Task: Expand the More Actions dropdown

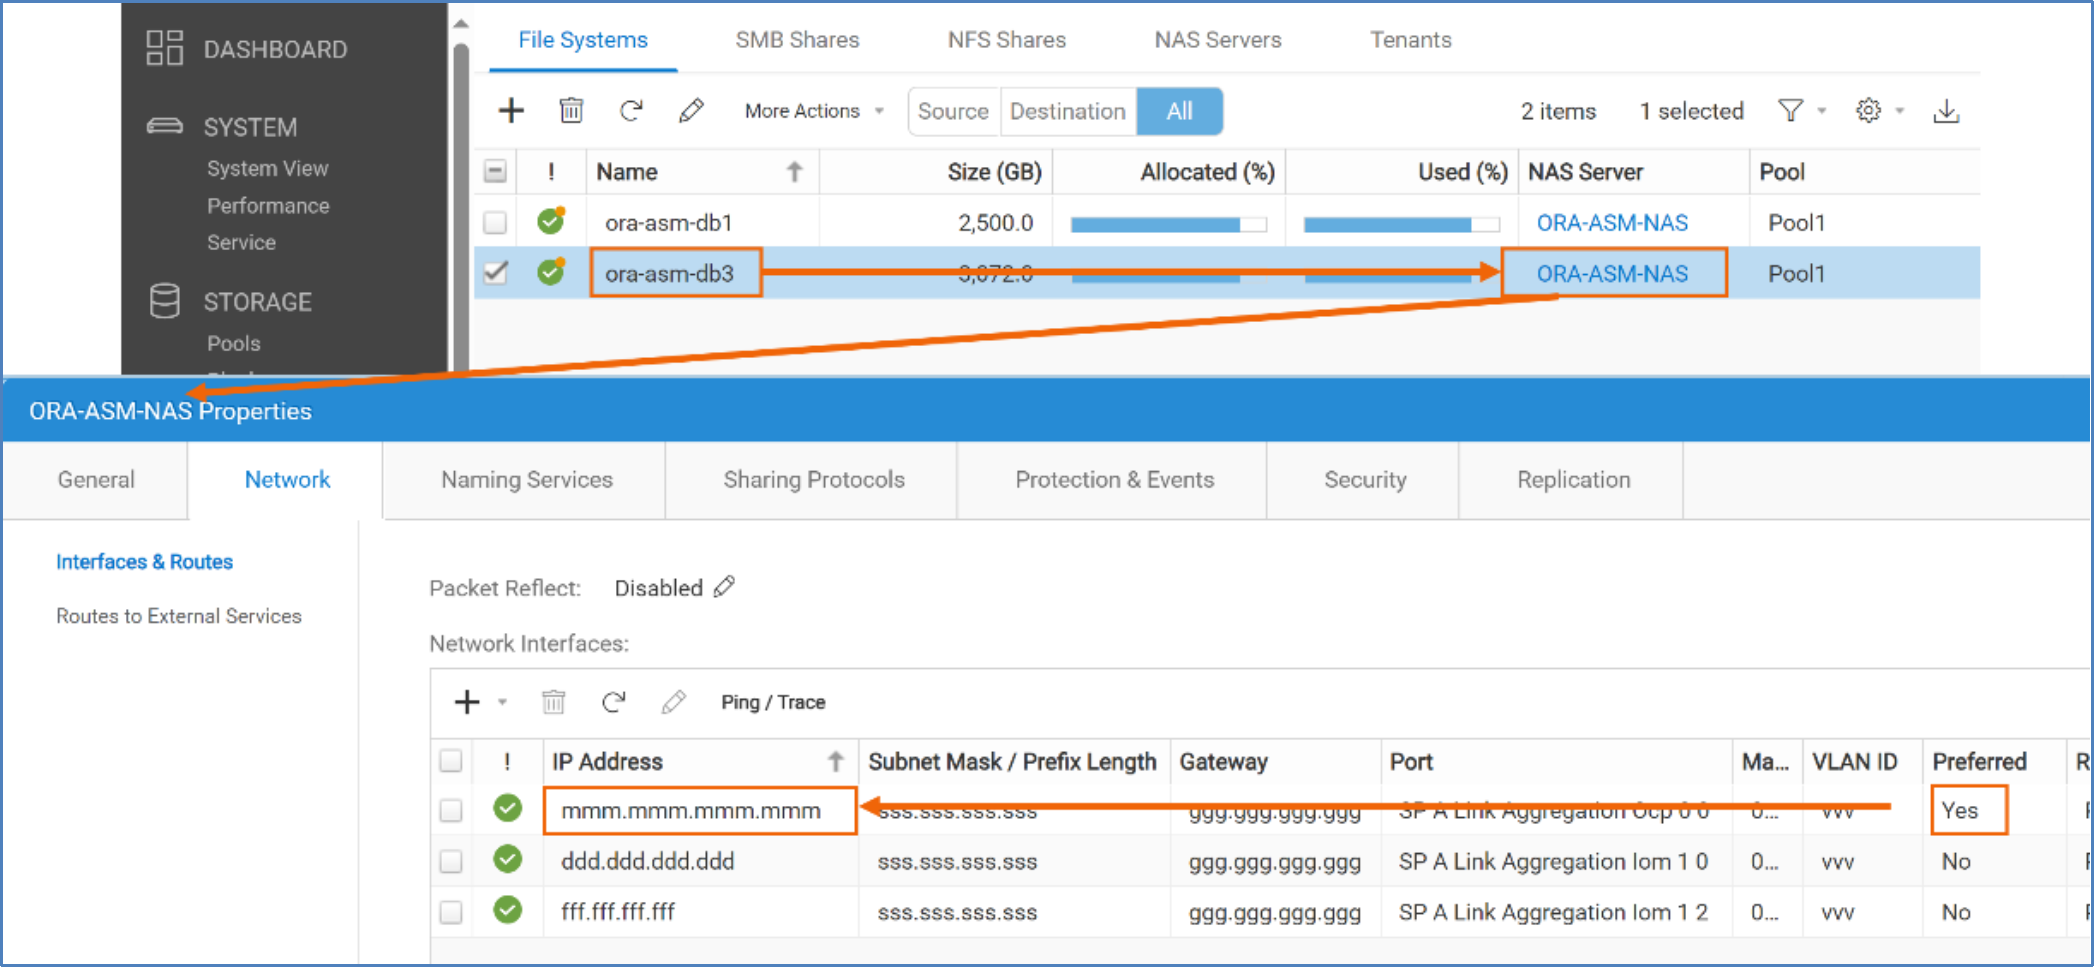Action: tap(814, 111)
